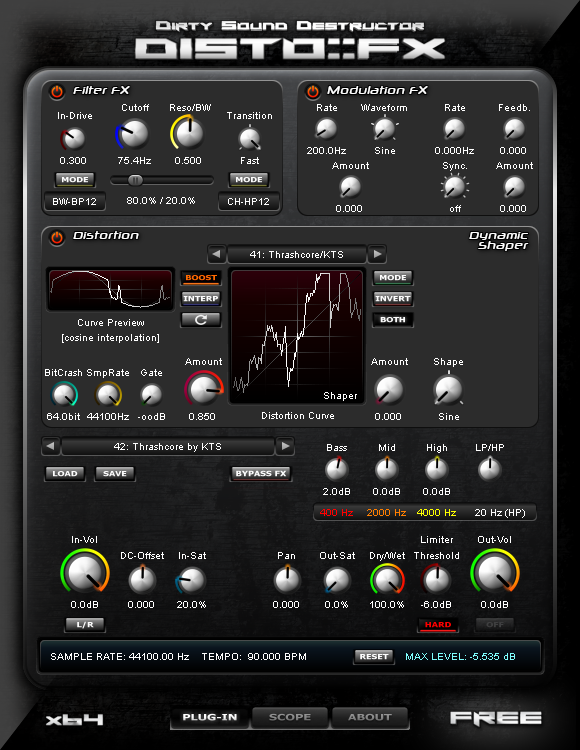
Task: Click the LP/HP knob
Action: 490,469
